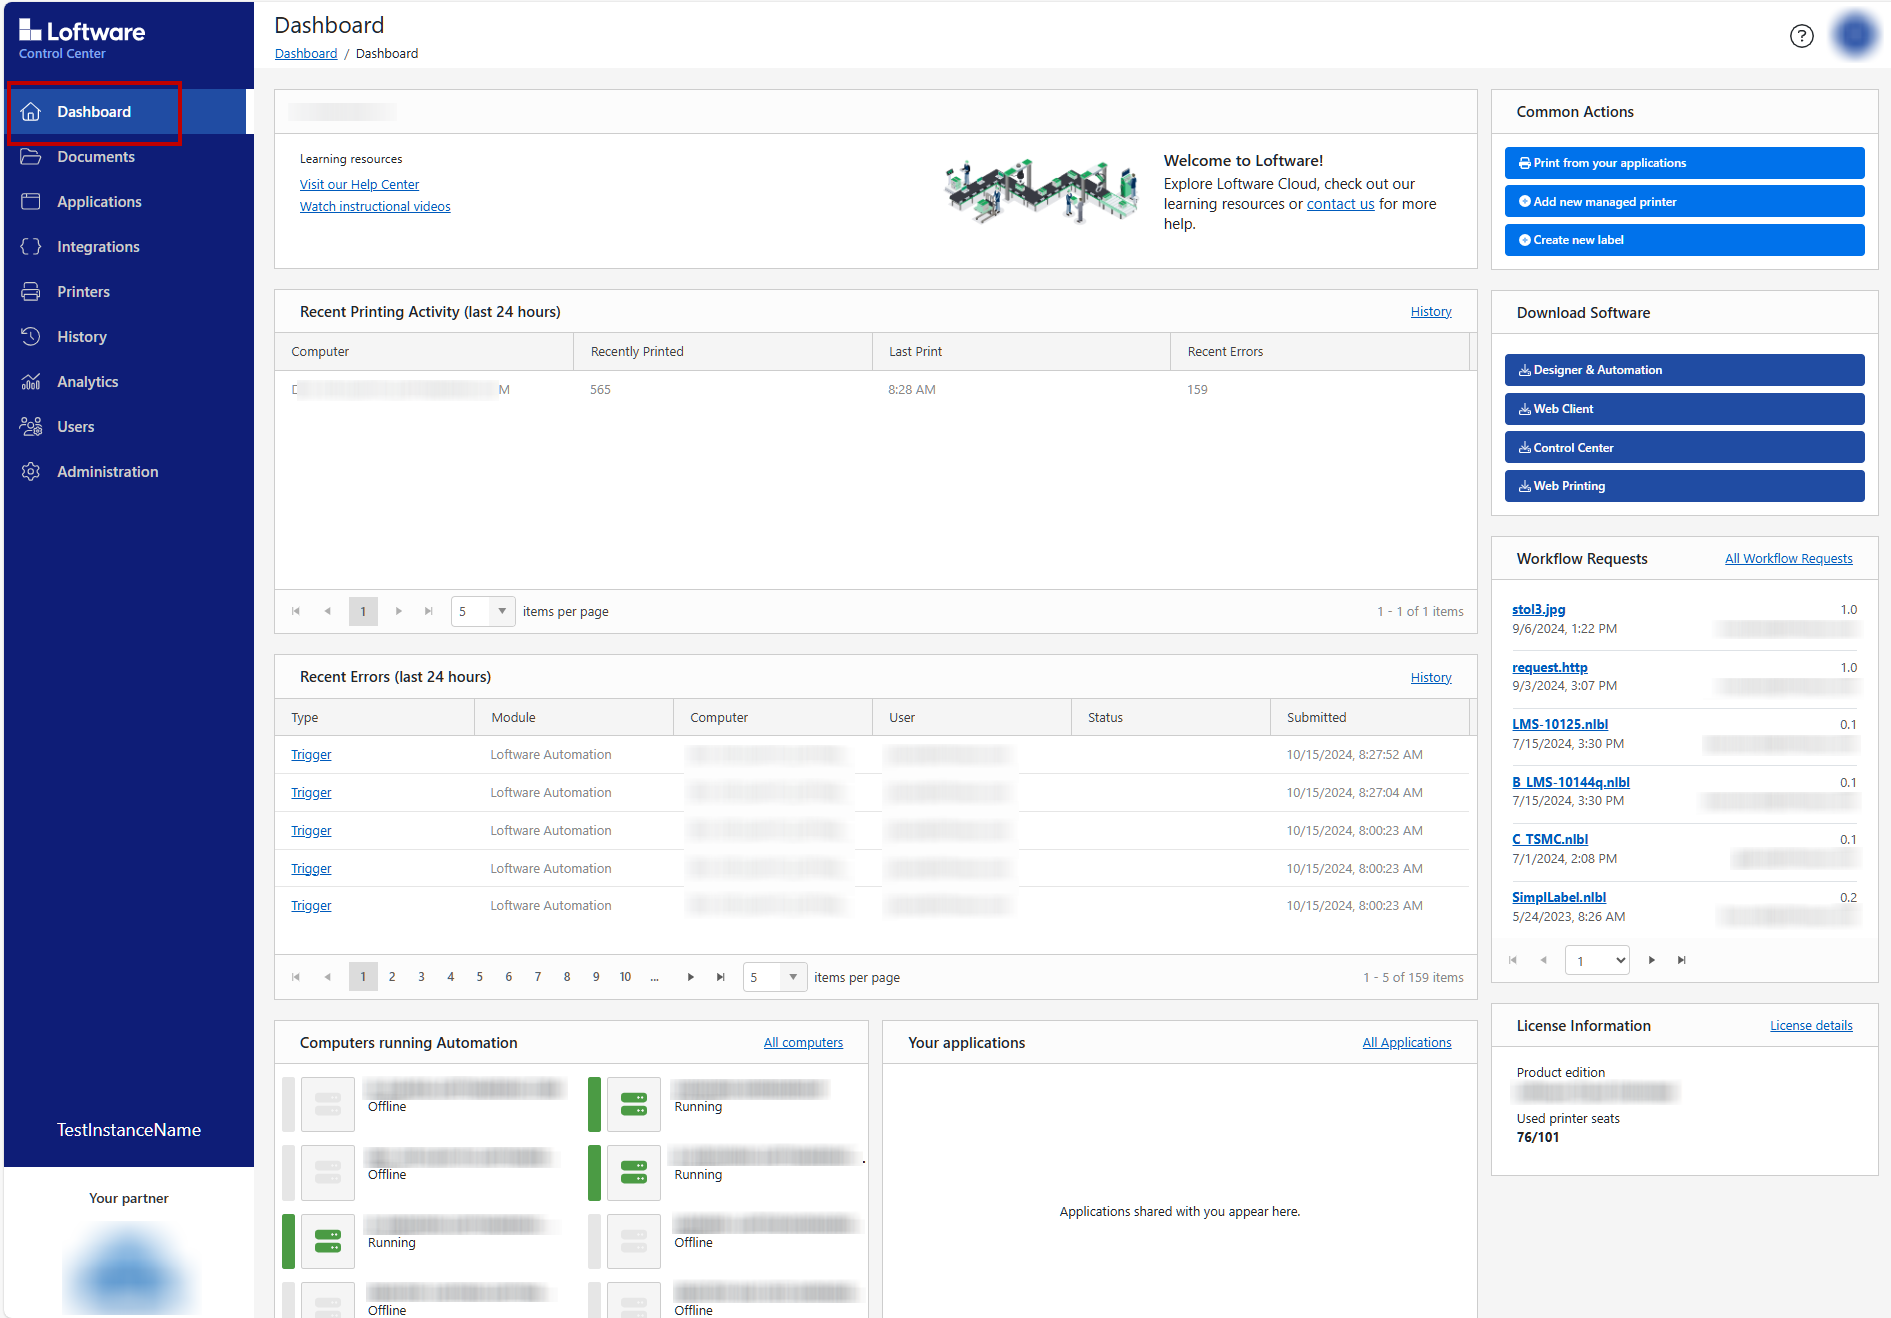This screenshot has width=1891, height=1318.
Task: Open Visit our Help Center link
Action: click(359, 184)
